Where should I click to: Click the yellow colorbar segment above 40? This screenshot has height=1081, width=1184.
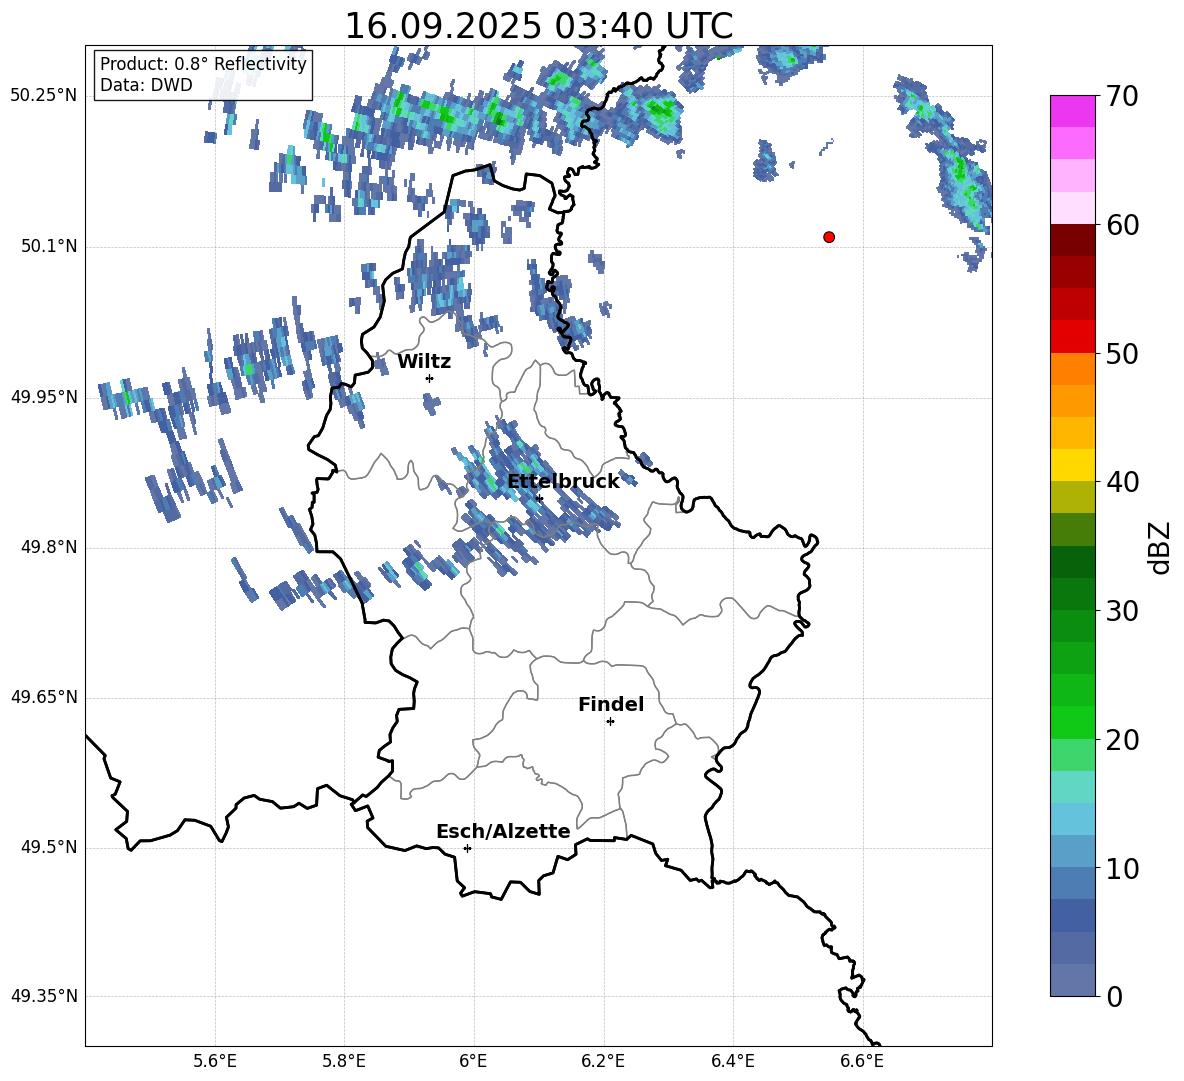point(1073,464)
